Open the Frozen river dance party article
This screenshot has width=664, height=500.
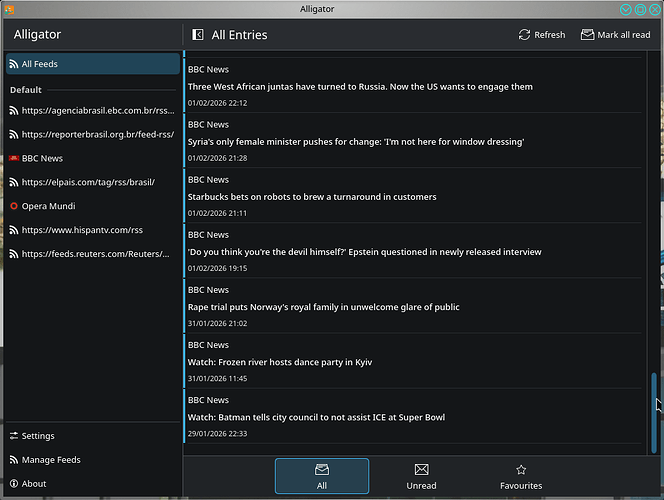tap(280, 362)
